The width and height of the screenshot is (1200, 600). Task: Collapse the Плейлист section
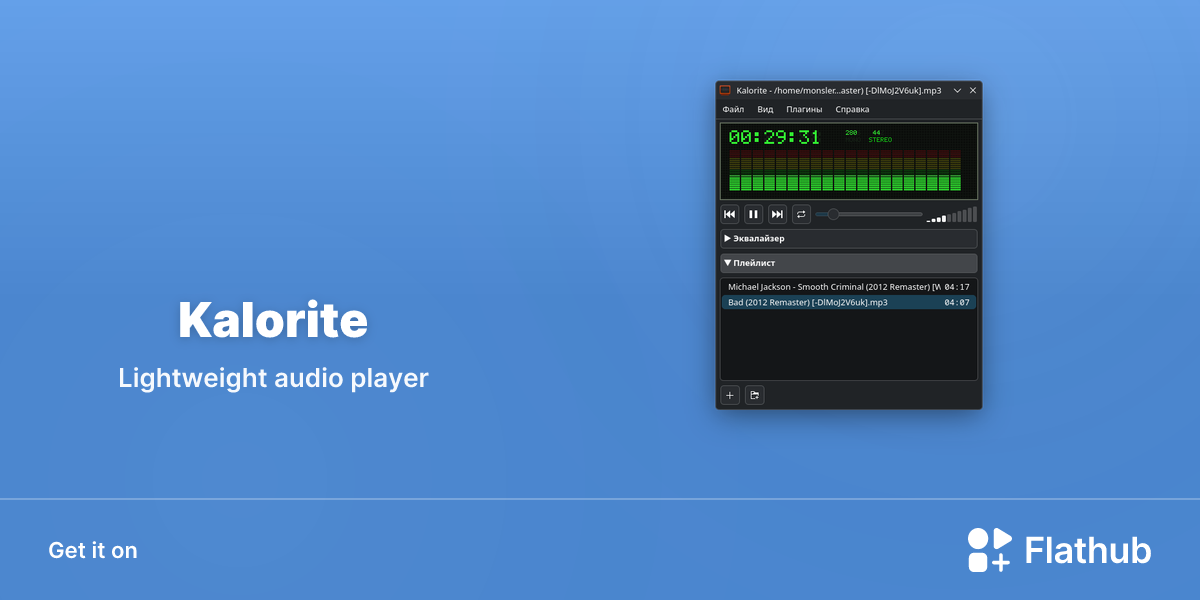(x=849, y=263)
